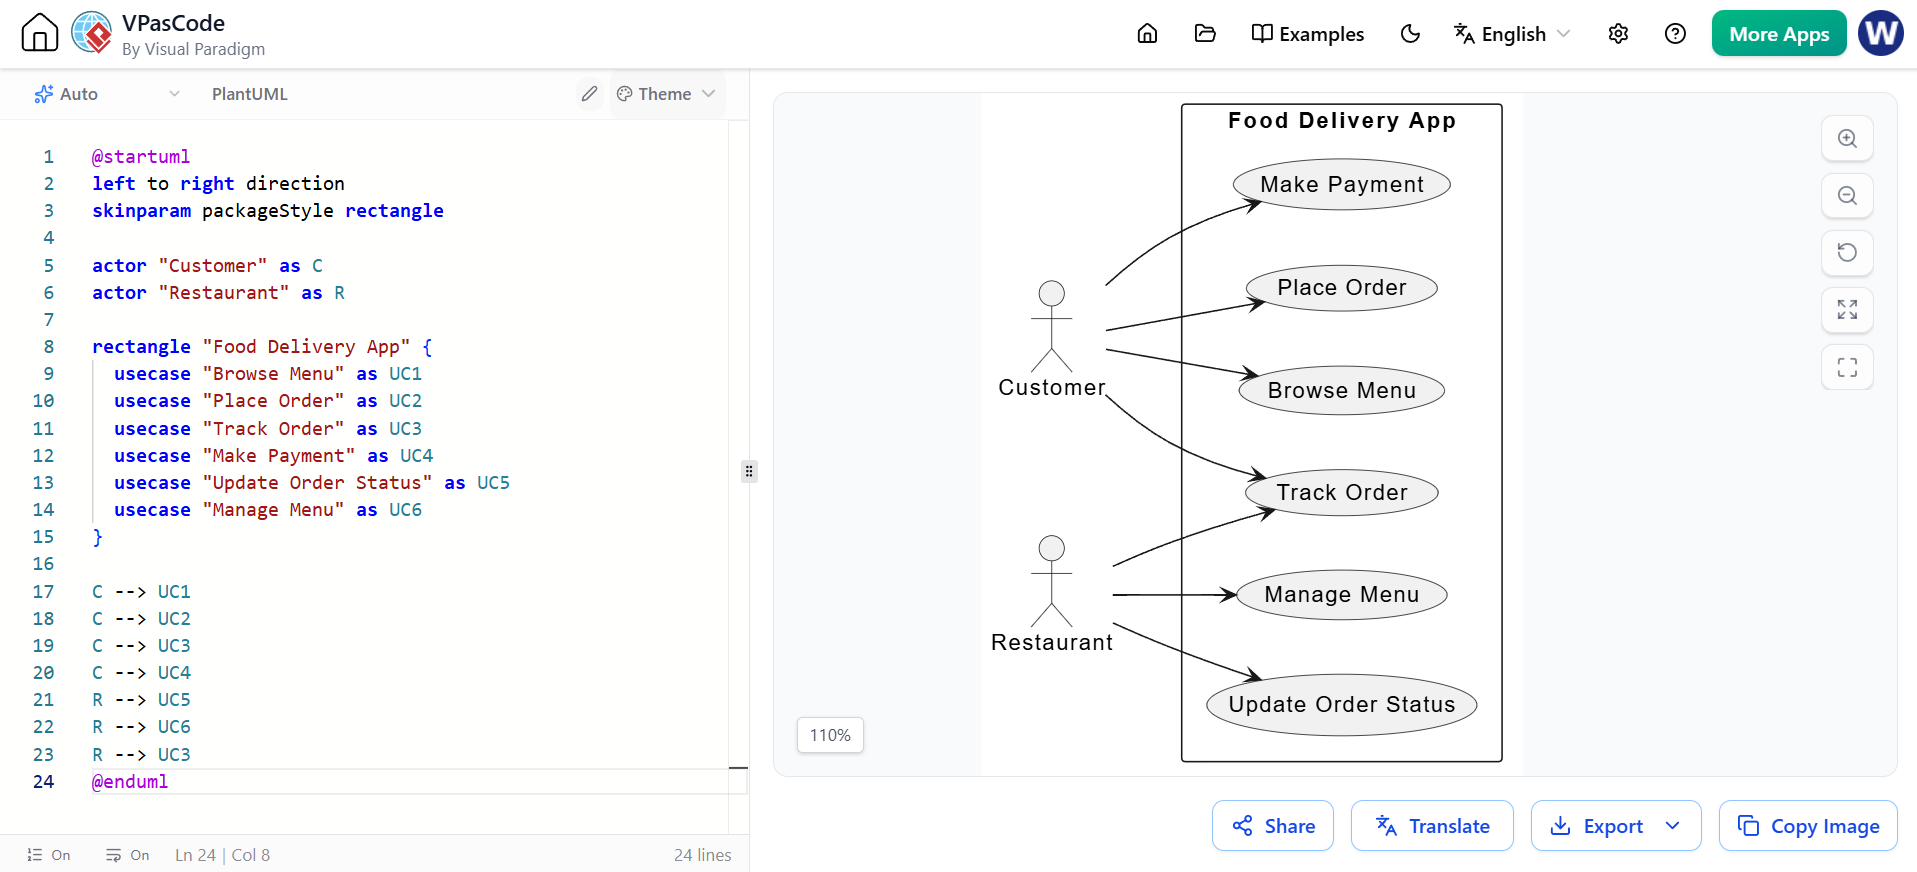Select the Make Payment use case
1917x872 pixels.
pos(1342,184)
